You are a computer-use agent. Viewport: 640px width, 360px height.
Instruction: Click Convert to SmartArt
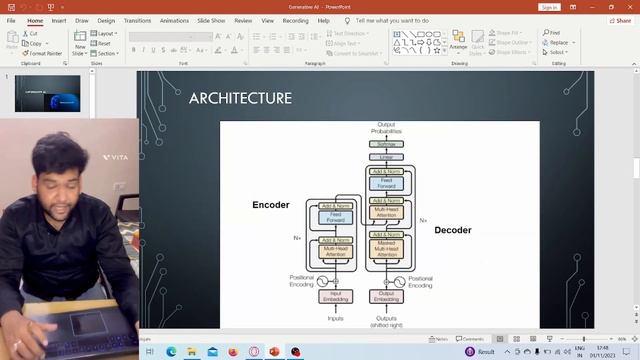click(354, 53)
